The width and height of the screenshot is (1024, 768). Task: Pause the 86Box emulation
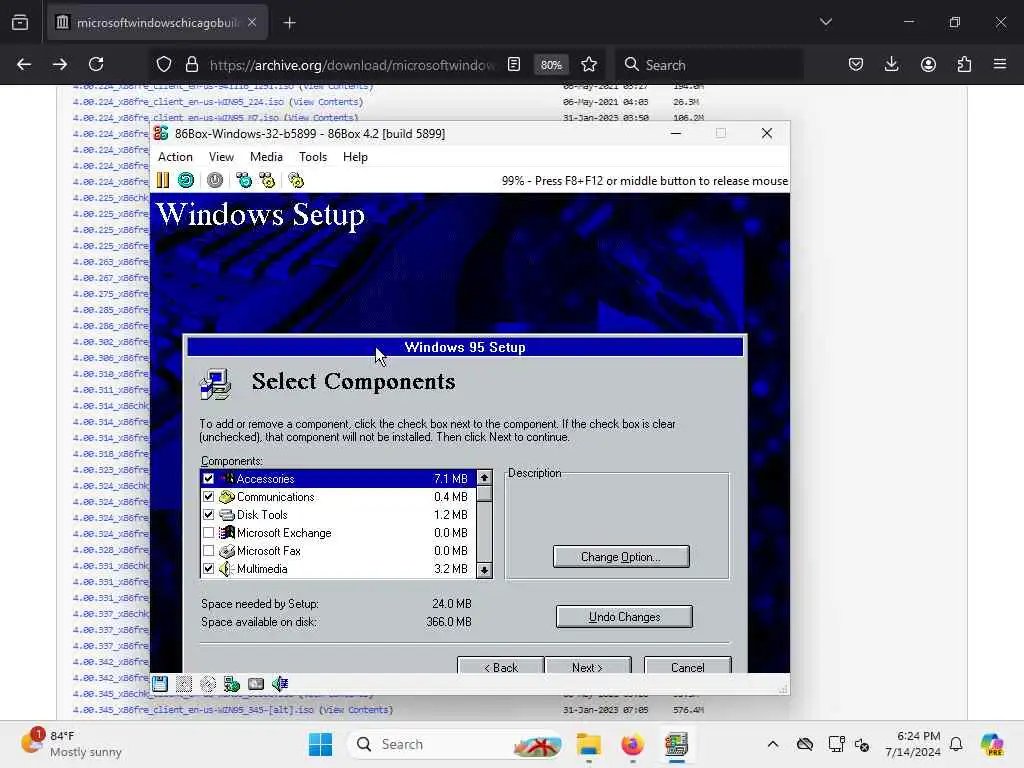coord(163,180)
